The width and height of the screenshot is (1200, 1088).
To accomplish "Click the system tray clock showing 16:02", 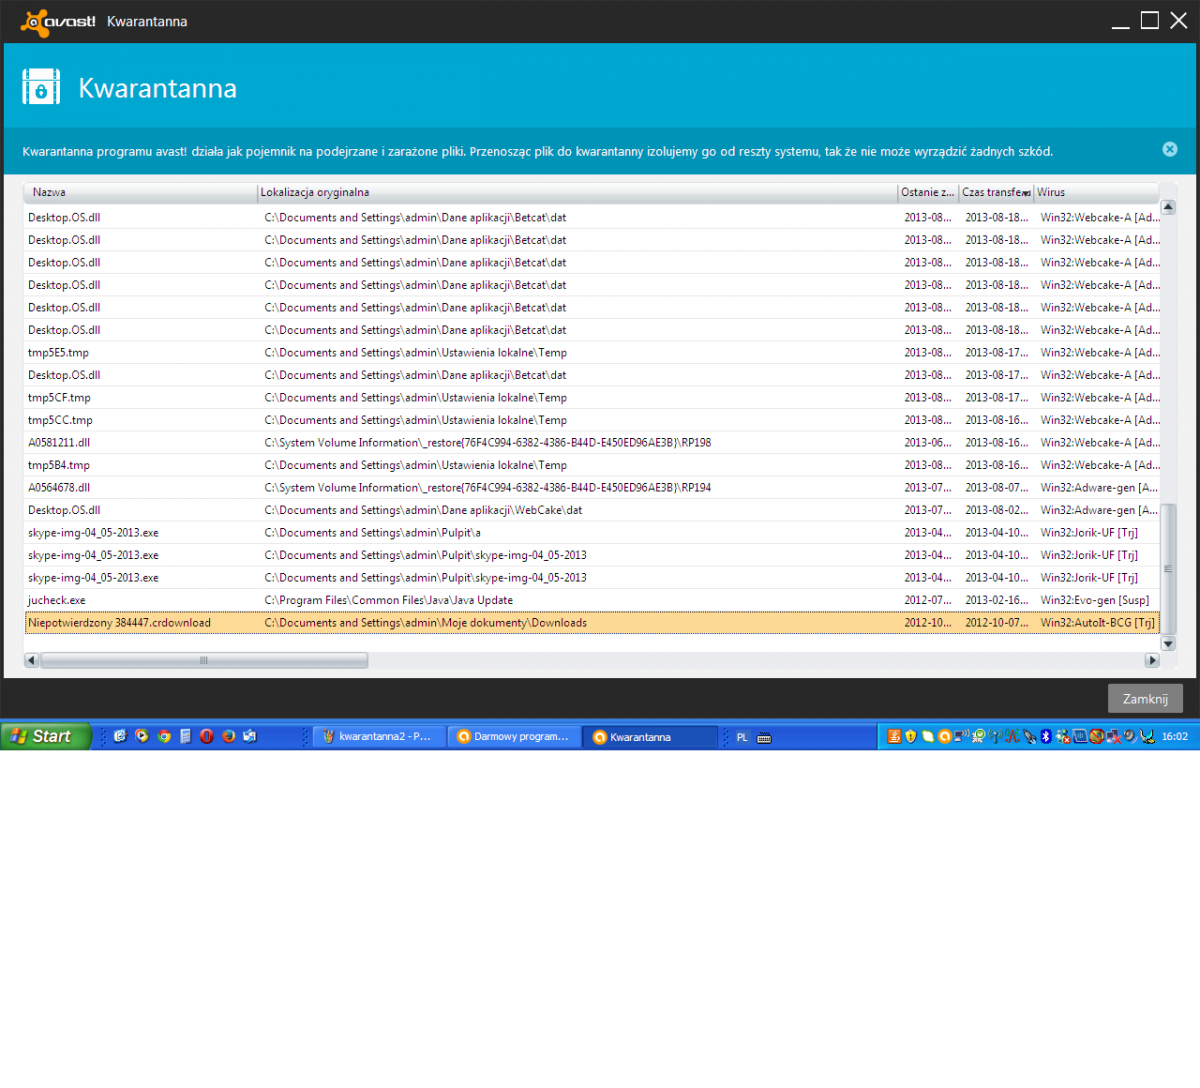I will pyautogui.click(x=1175, y=737).
